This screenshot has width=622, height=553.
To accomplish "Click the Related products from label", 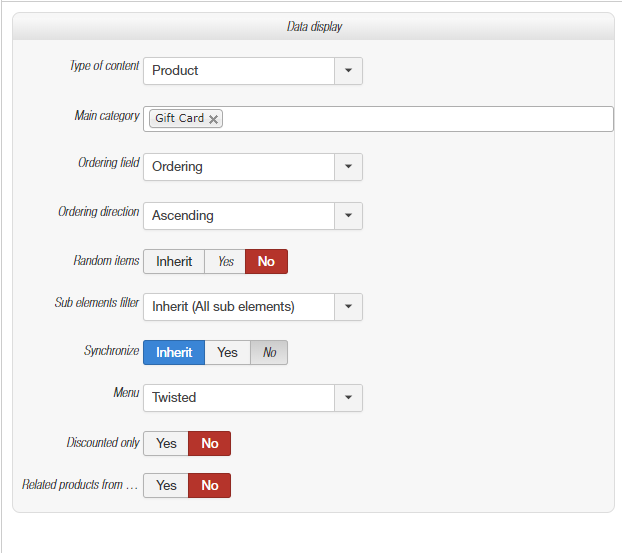I will coord(80,485).
